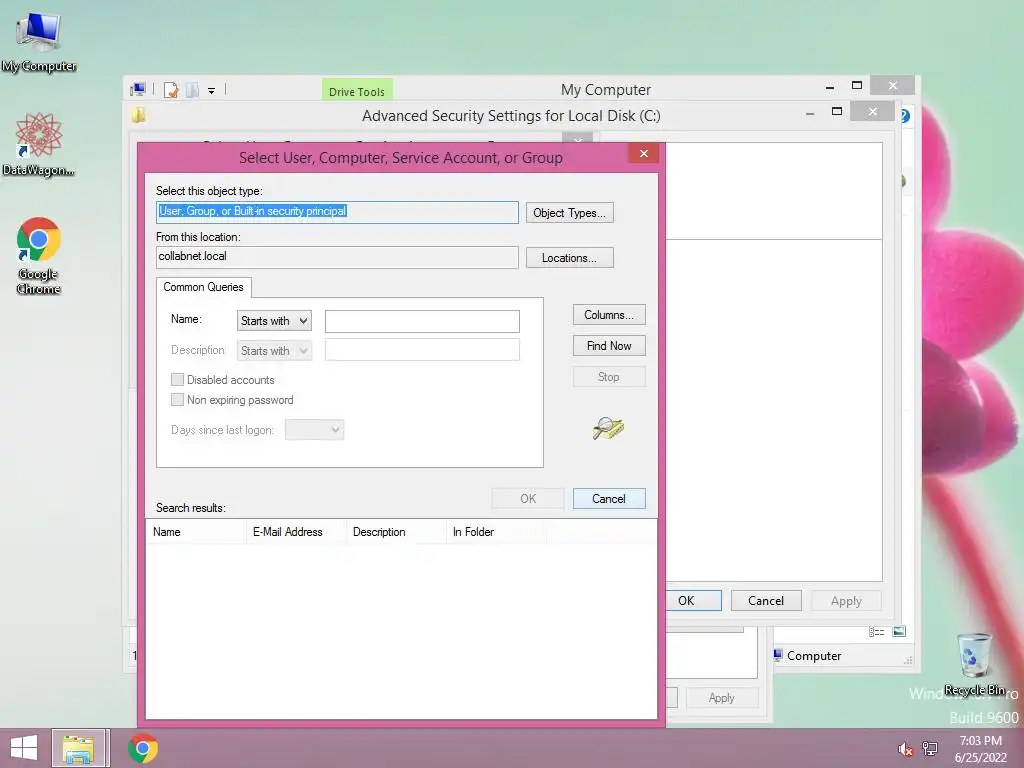Click the help icon in My Computer window
This screenshot has height=768, width=1024.
tap(905, 116)
